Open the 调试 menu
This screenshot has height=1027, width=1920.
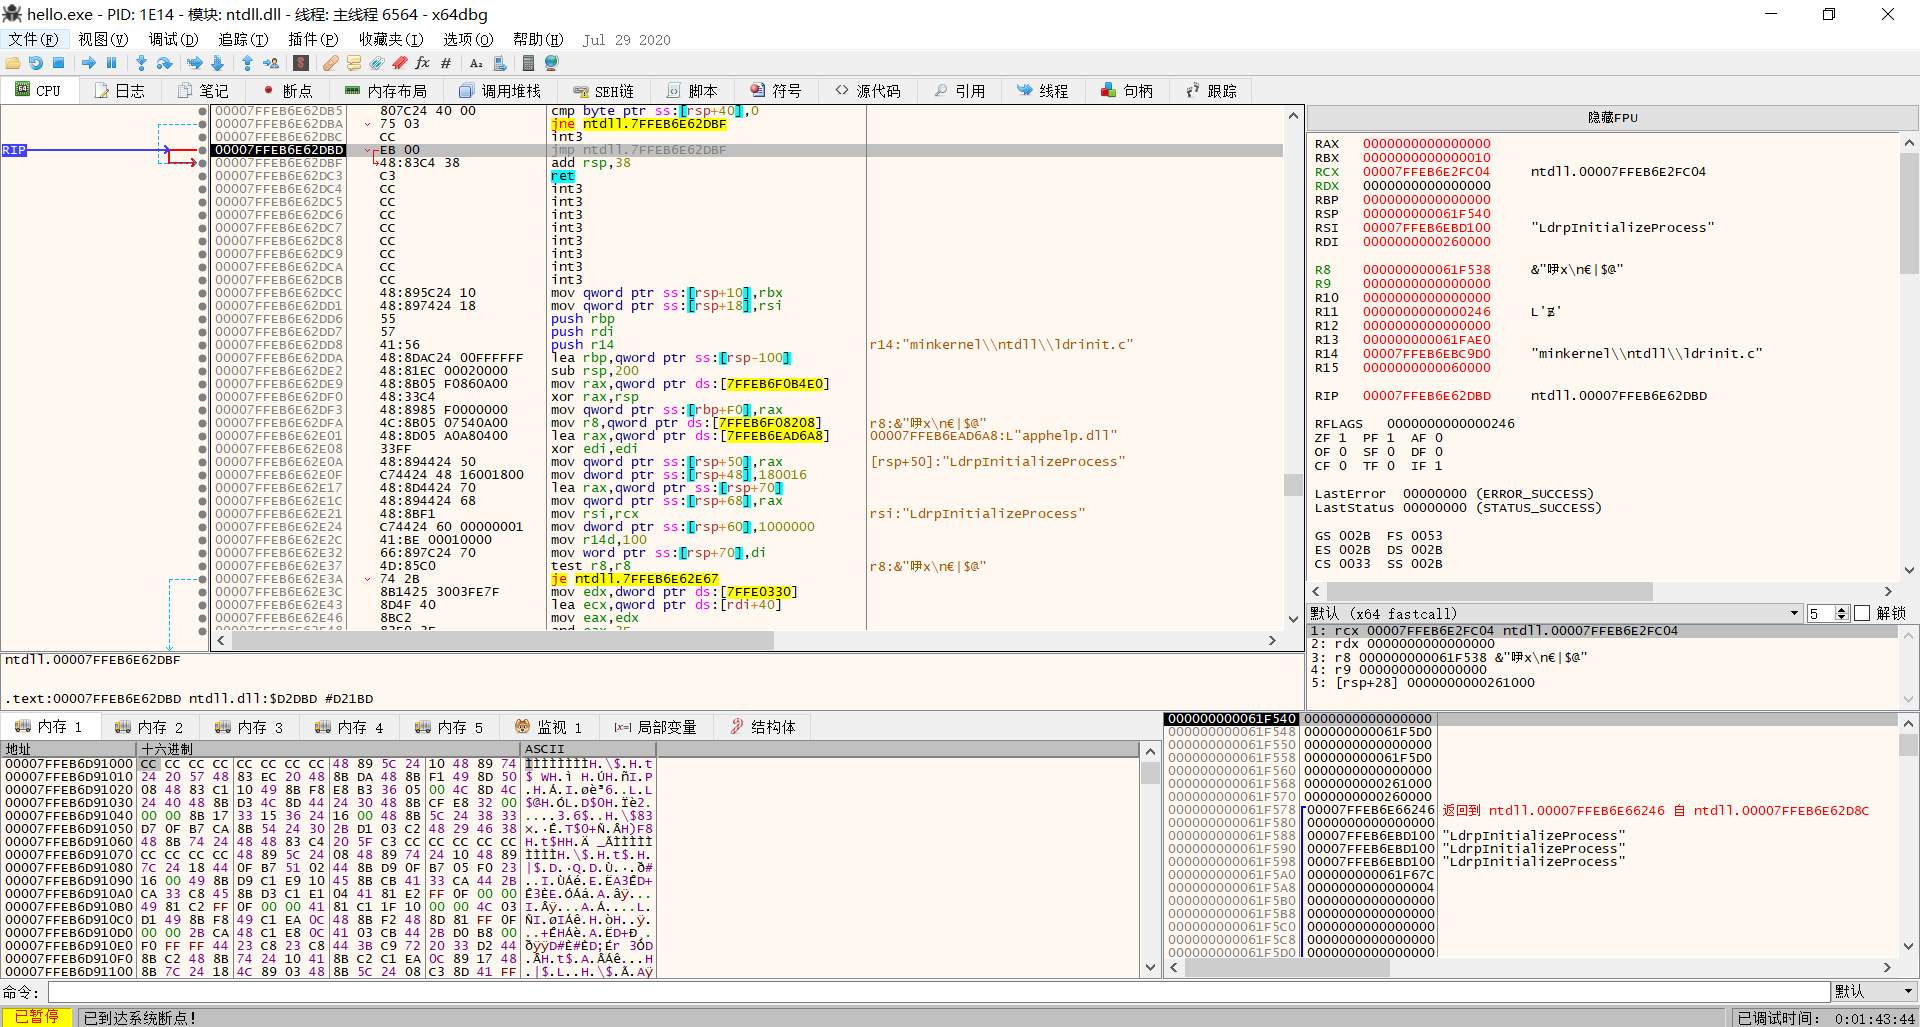173,39
